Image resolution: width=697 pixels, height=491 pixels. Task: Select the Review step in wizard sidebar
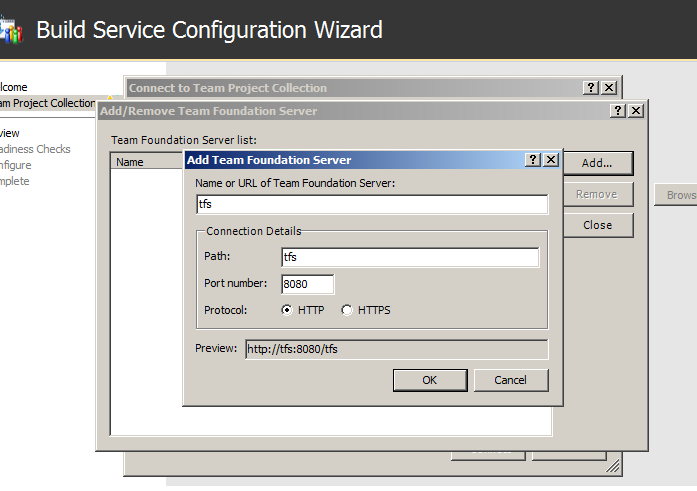click(10, 133)
